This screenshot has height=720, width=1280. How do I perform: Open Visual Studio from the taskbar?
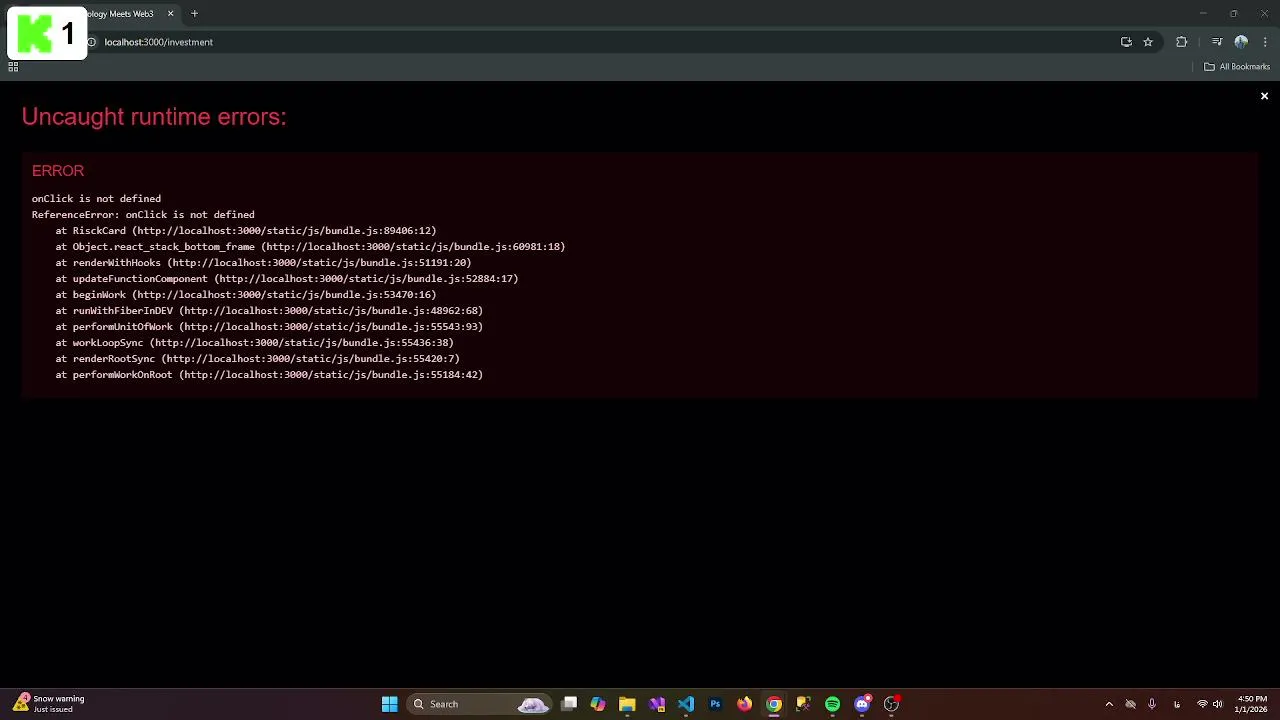[657, 704]
